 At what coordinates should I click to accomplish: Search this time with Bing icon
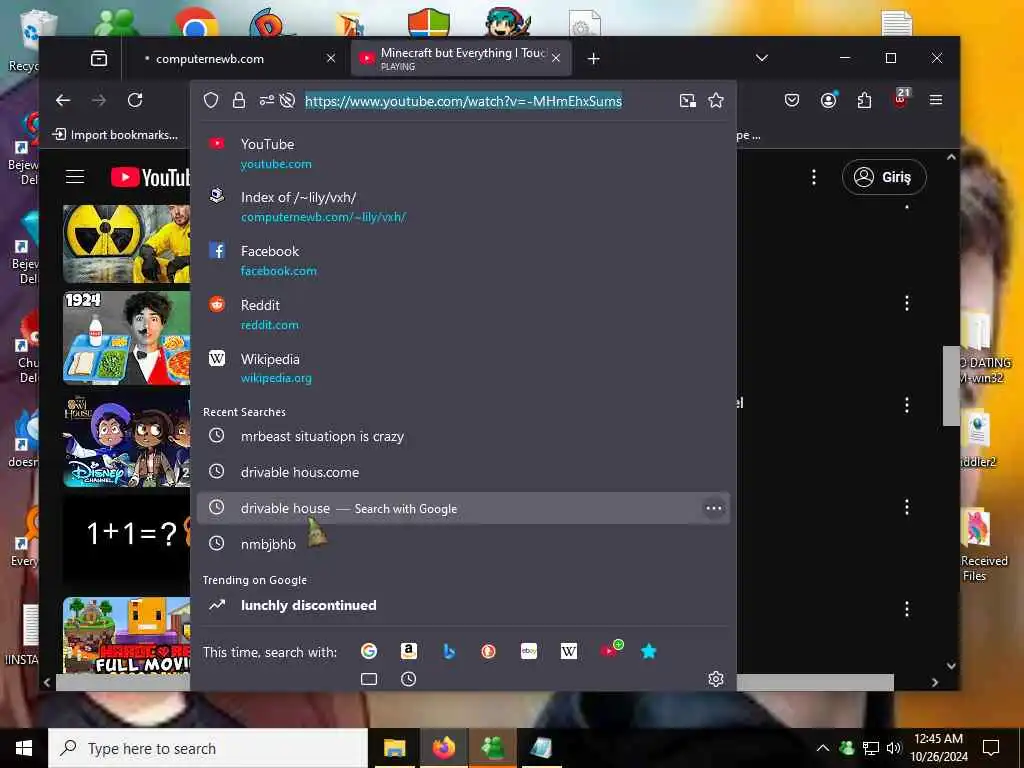pyautogui.click(x=449, y=651)
